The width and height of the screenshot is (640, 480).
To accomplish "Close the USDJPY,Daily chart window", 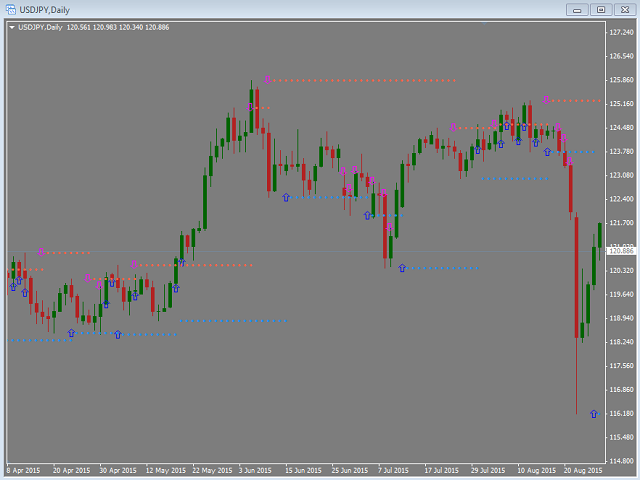I will (x=625, y=9).
